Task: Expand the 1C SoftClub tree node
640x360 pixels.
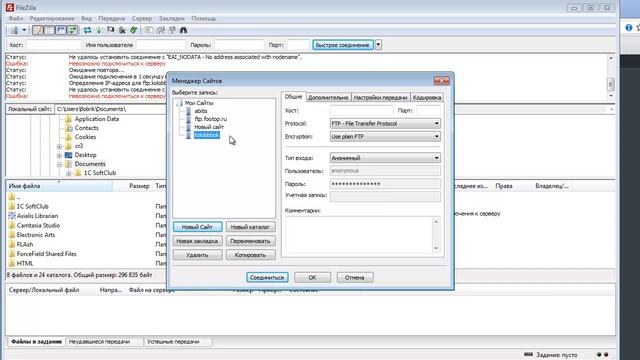Action: pos(69,173)
